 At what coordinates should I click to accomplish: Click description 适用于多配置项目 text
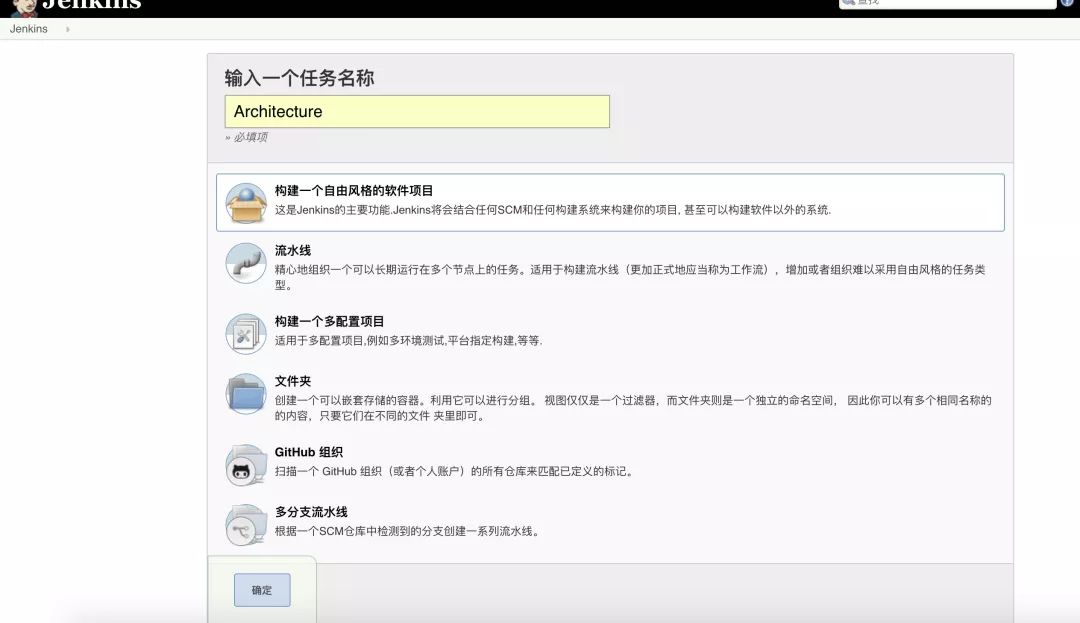coord(408,341)
